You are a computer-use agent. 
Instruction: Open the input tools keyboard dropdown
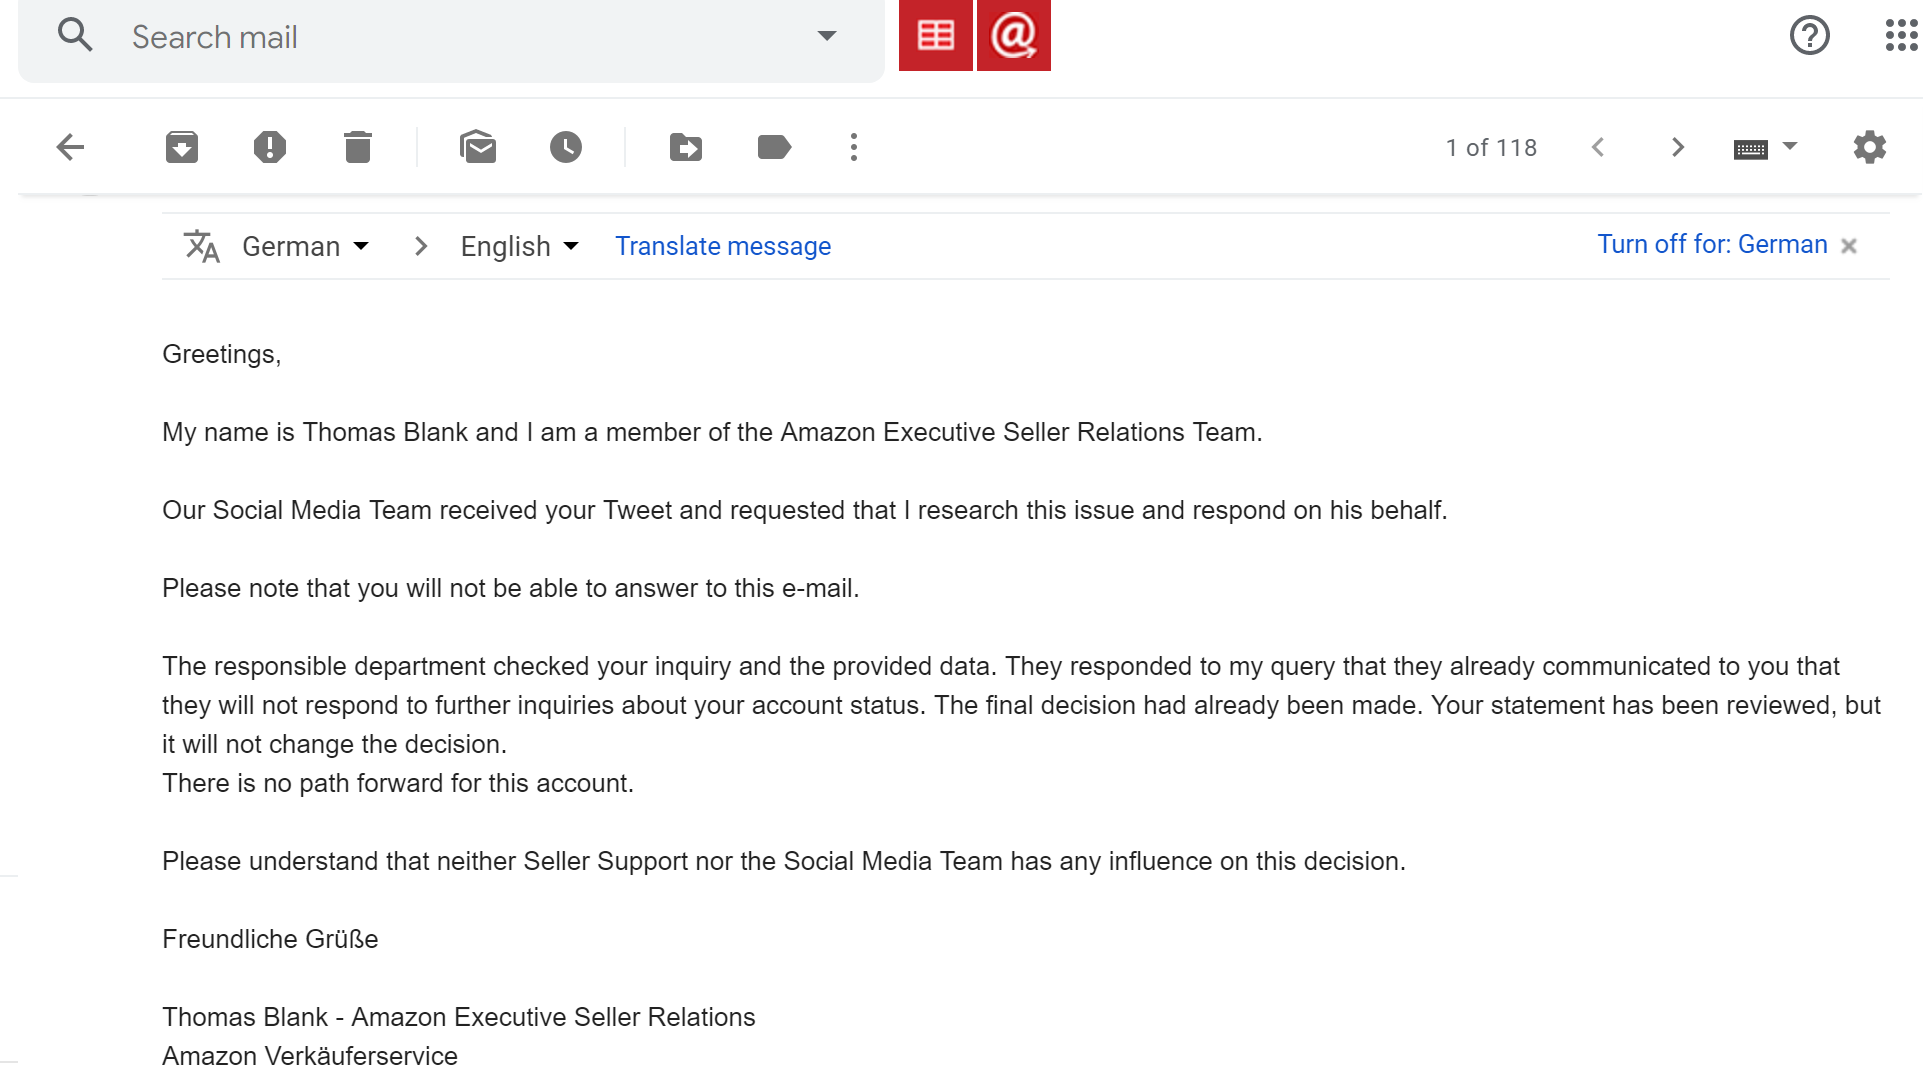(1789, 147)
